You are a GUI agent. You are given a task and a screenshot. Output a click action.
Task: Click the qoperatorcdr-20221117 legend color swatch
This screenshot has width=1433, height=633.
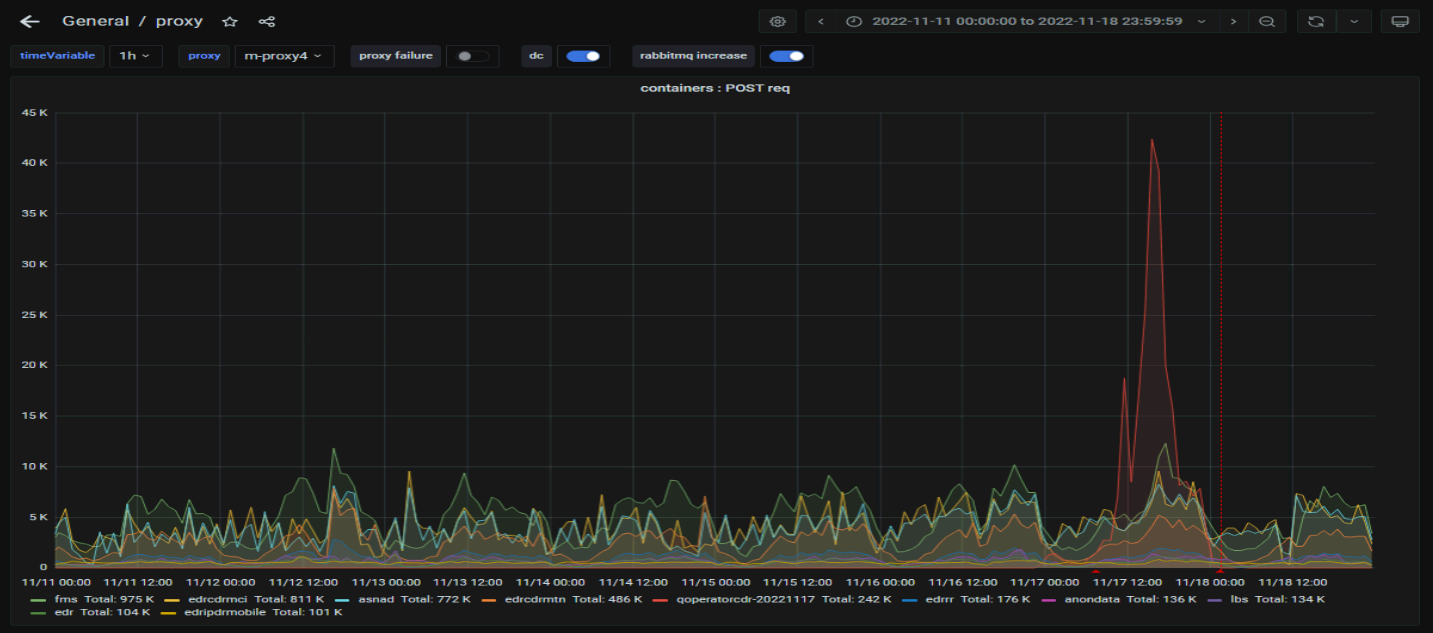coord(660,599)
